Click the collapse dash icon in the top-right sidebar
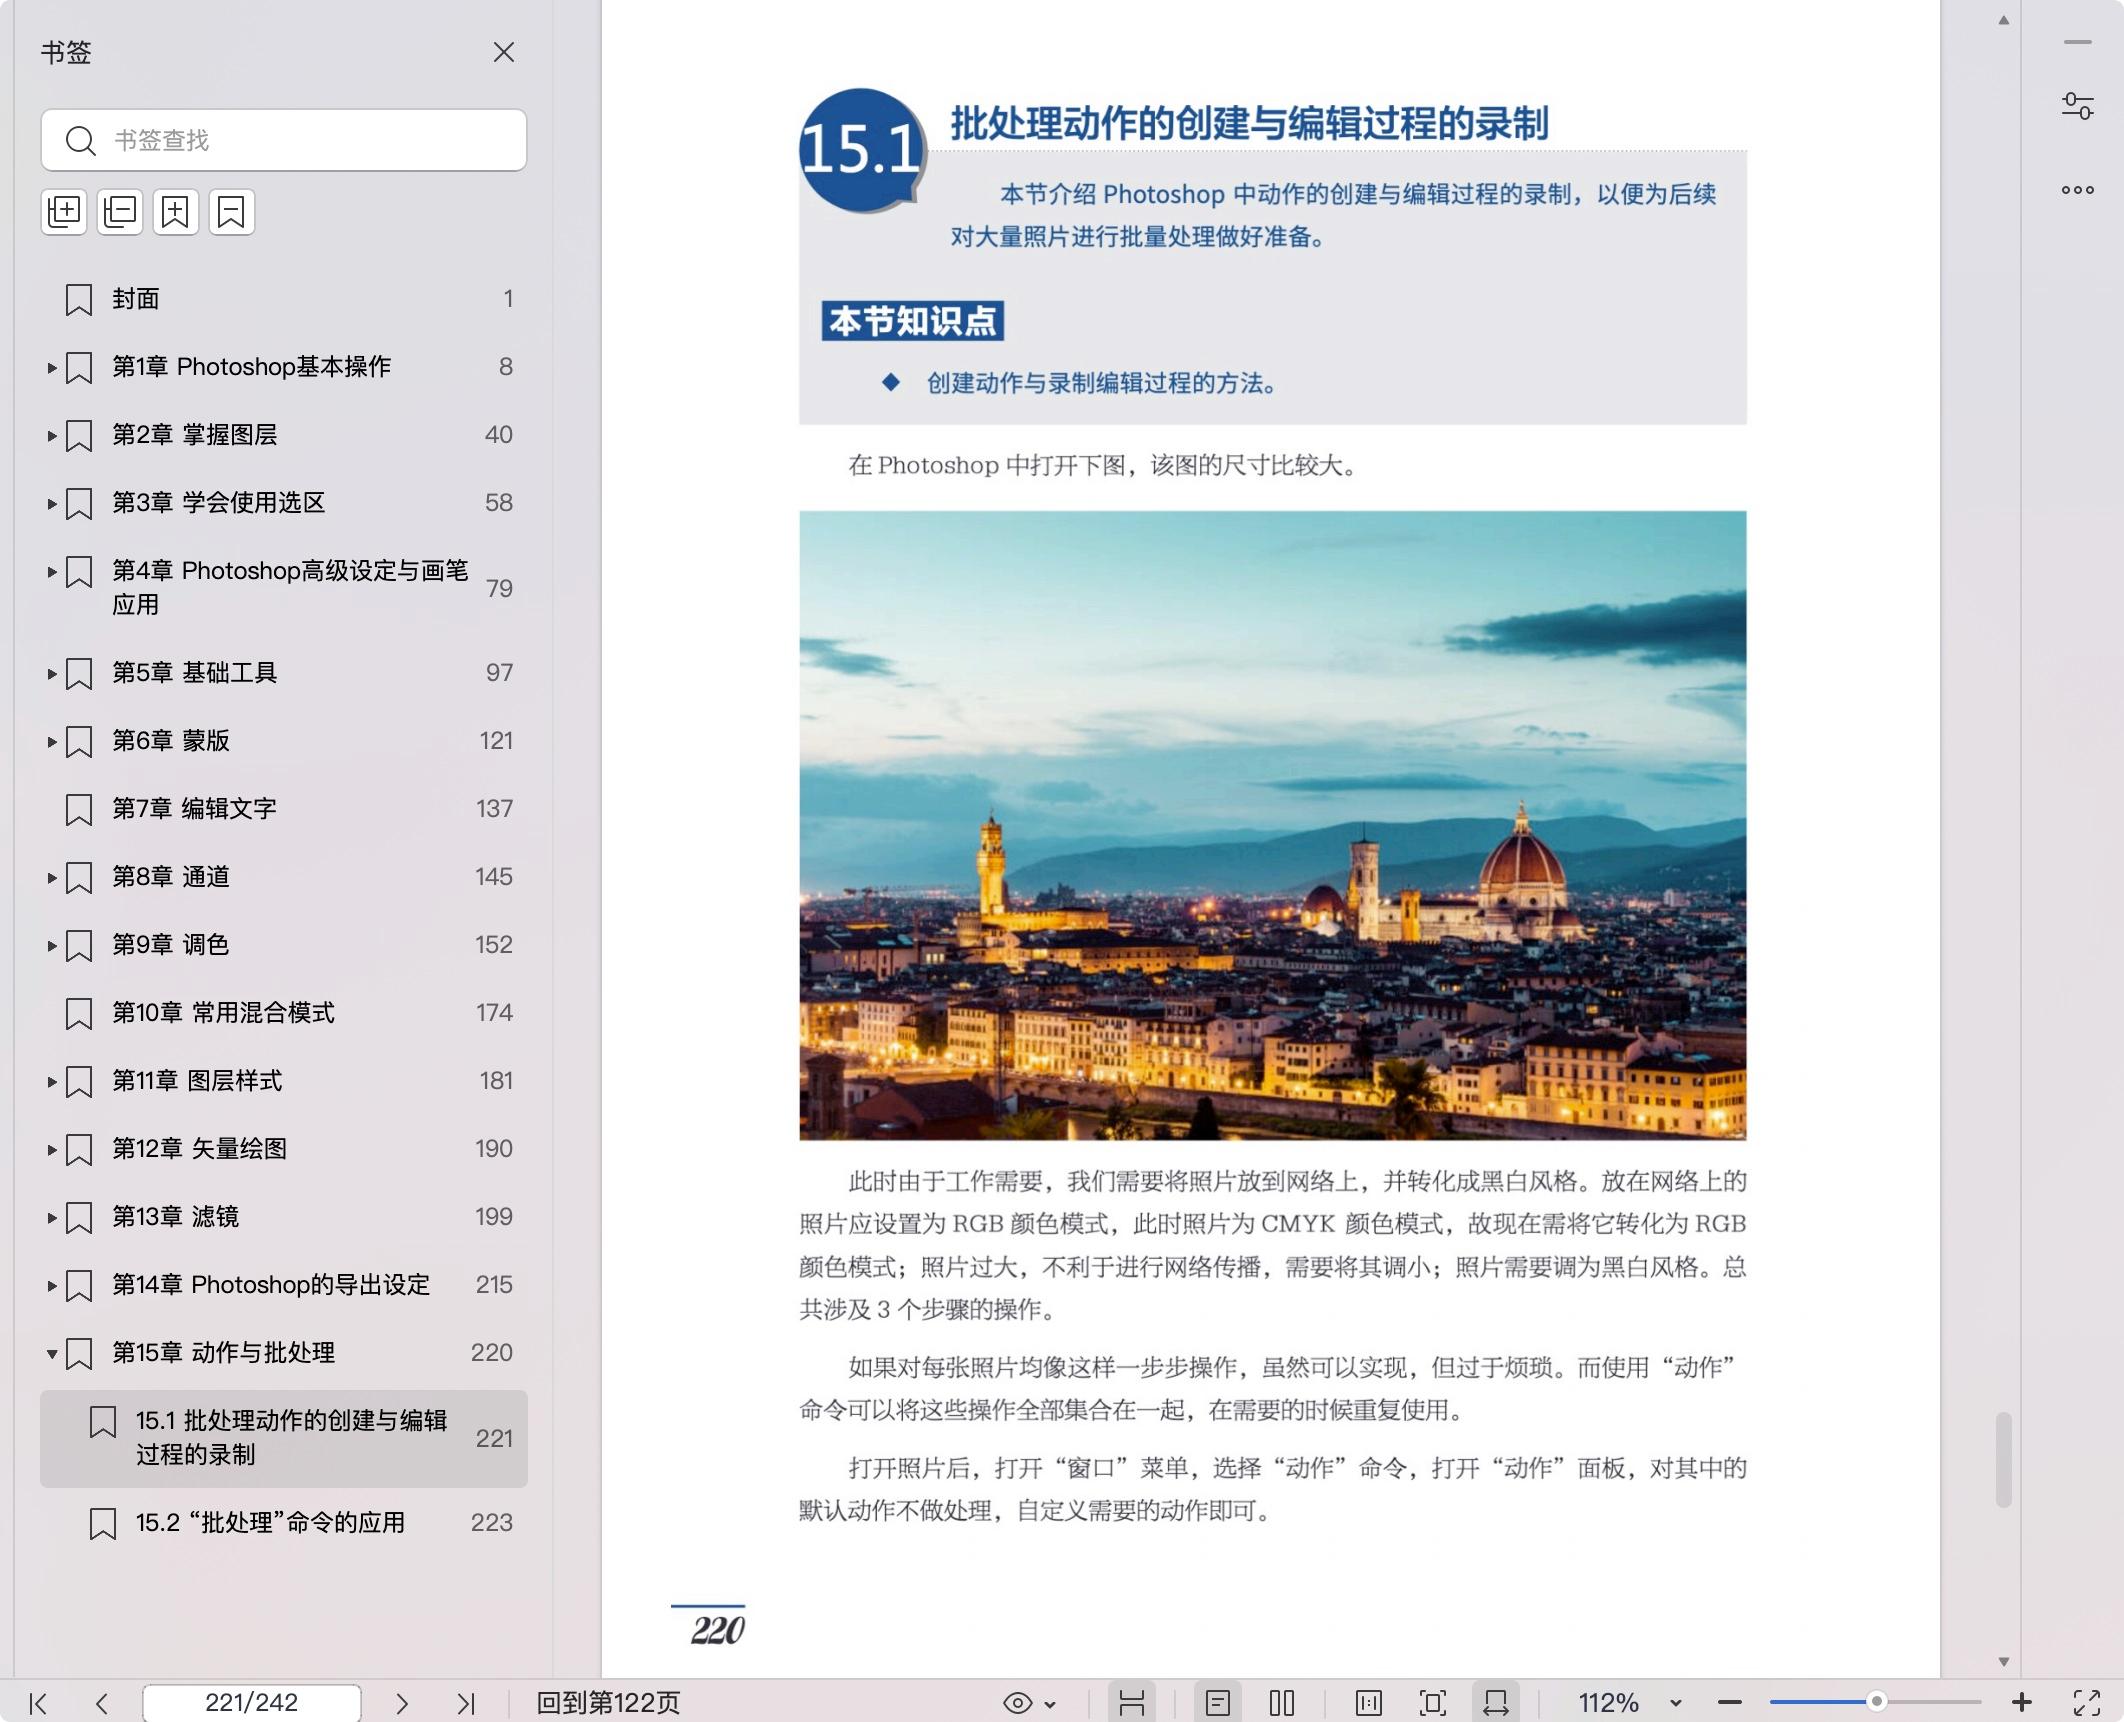Screen dimensions: 2124x1722 [2078, 42]
